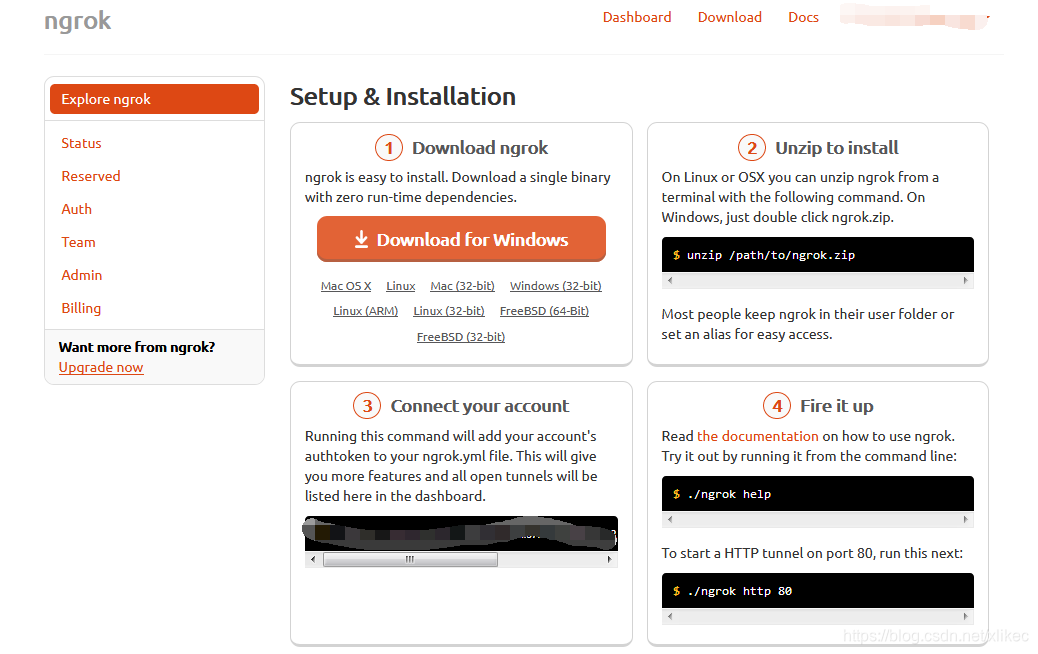Click the blurred account name in header
This screenshot has height=654, width=1038.
point(914,17)
